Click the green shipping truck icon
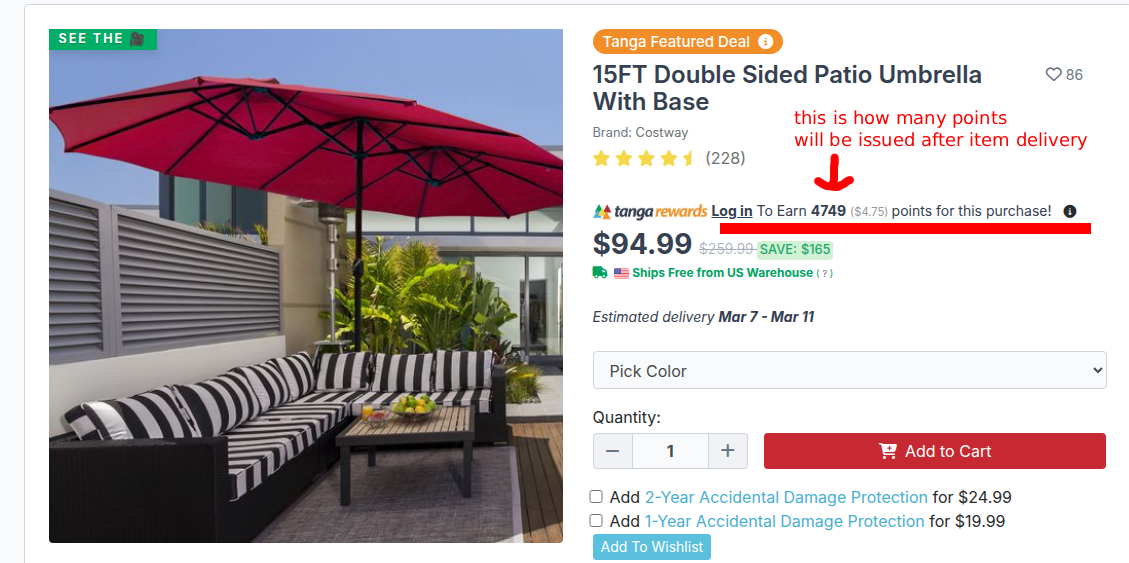The height and width of the screenshot is (563, 1129). (x=600, y=272)
